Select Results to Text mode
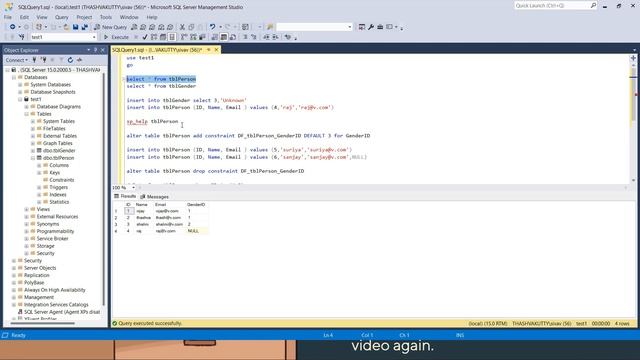Image resolution: width=640 pixels, height=360 pixels. tap(214, 37)
